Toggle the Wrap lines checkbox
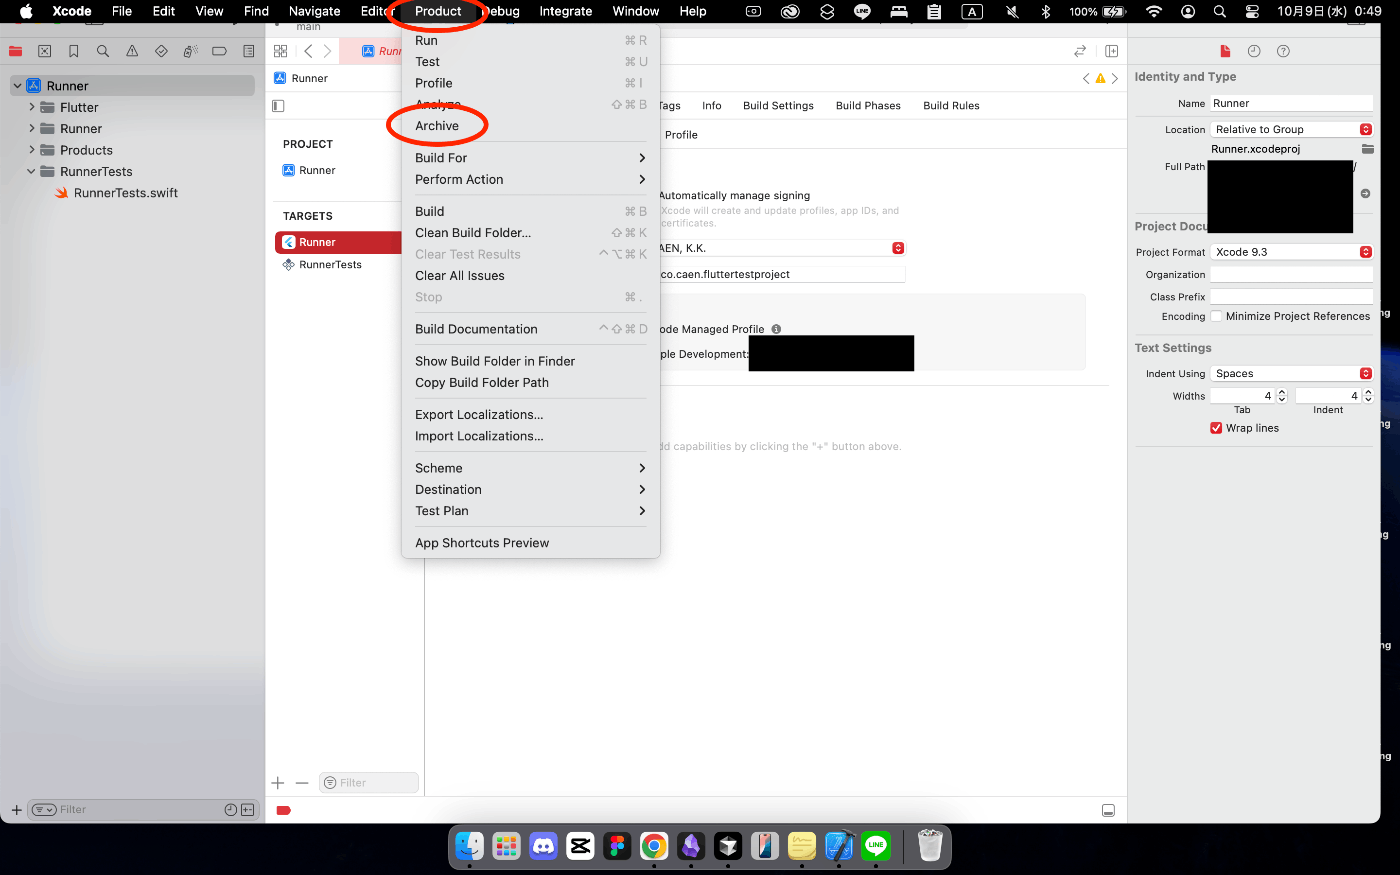 click(x=1216, y=428)
